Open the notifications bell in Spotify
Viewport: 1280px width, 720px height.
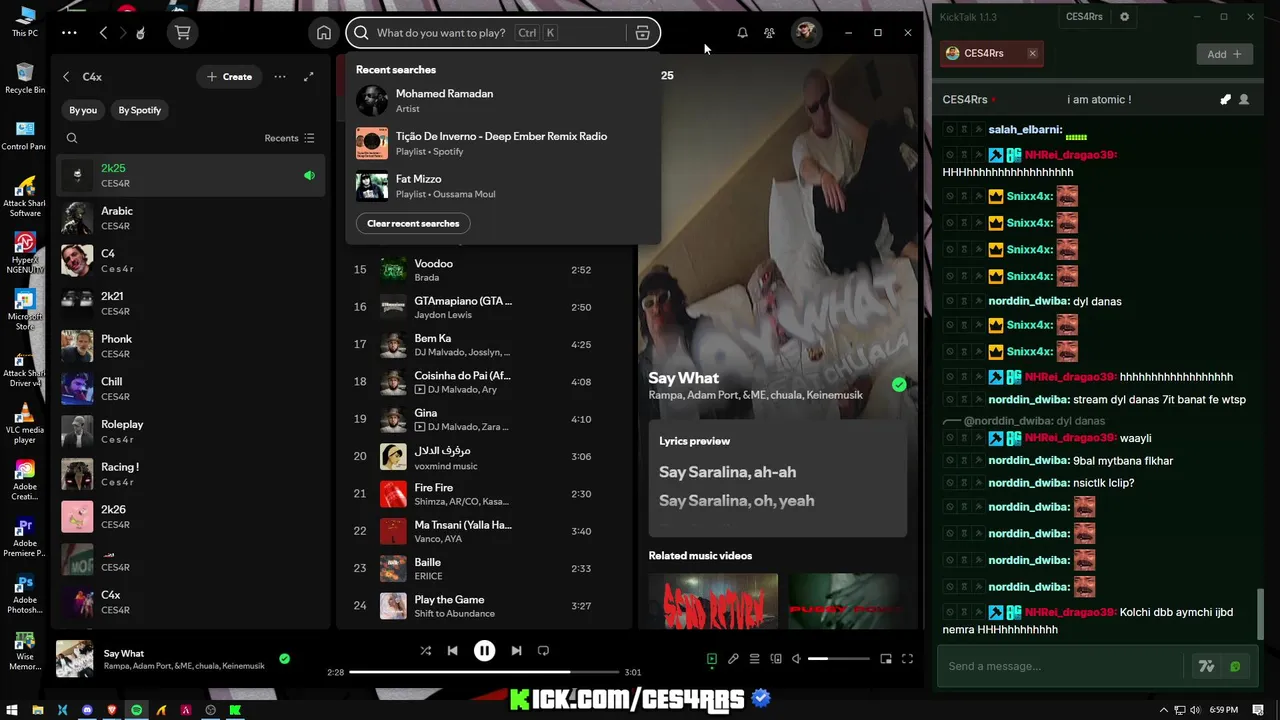pos(742,33)
